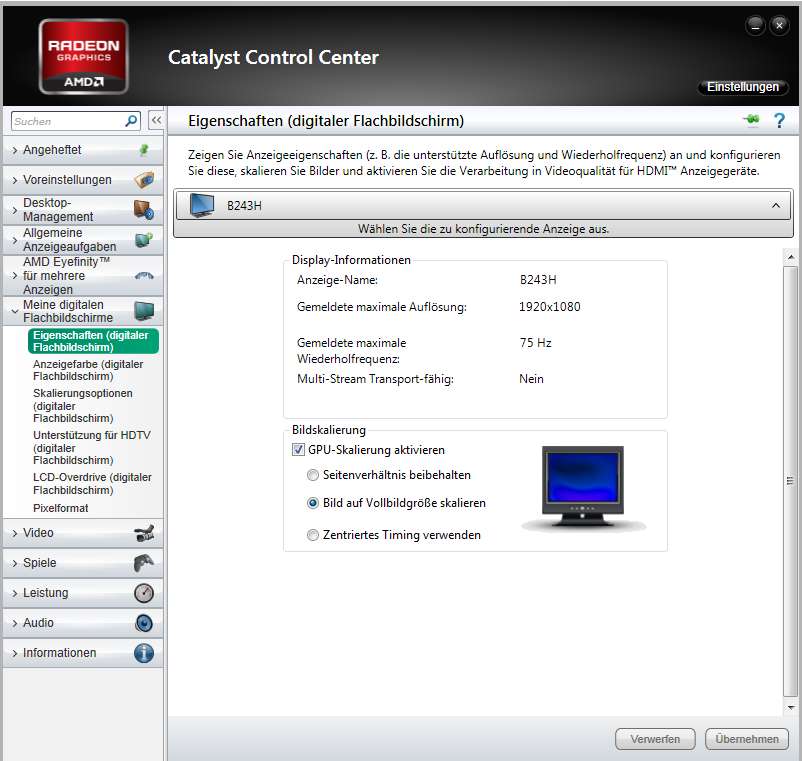The width and height of the screenshot is (802, 761).
Task: Open LCD-Overdrive (digitaler Flachbildschirm) page
Action: 93,483
